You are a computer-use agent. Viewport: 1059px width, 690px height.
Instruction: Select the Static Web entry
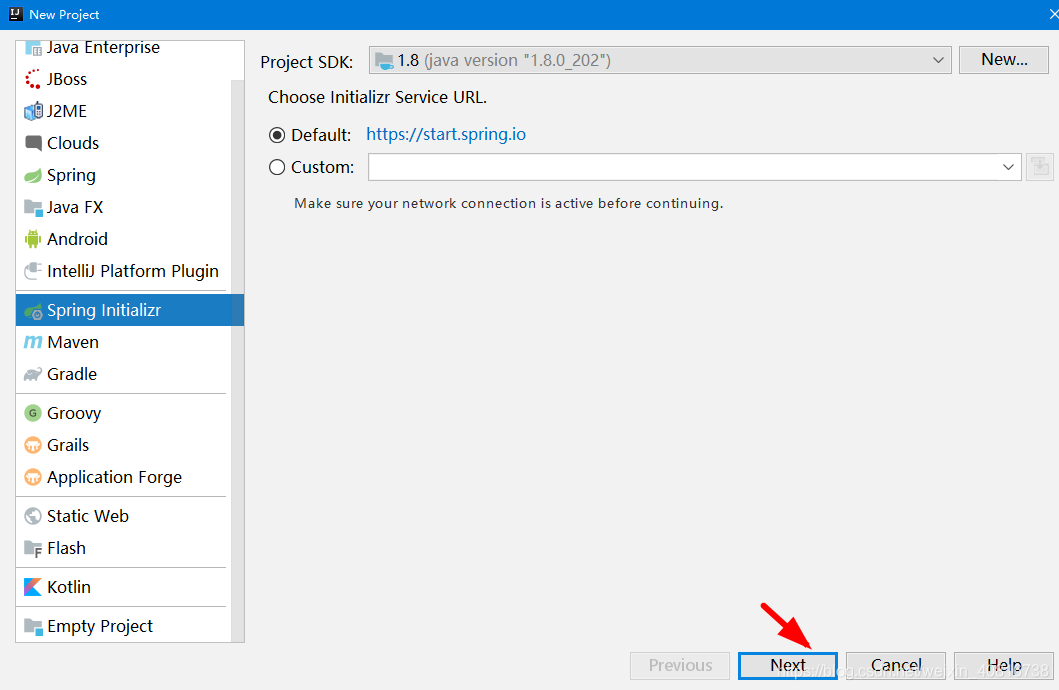coord(123,516)
